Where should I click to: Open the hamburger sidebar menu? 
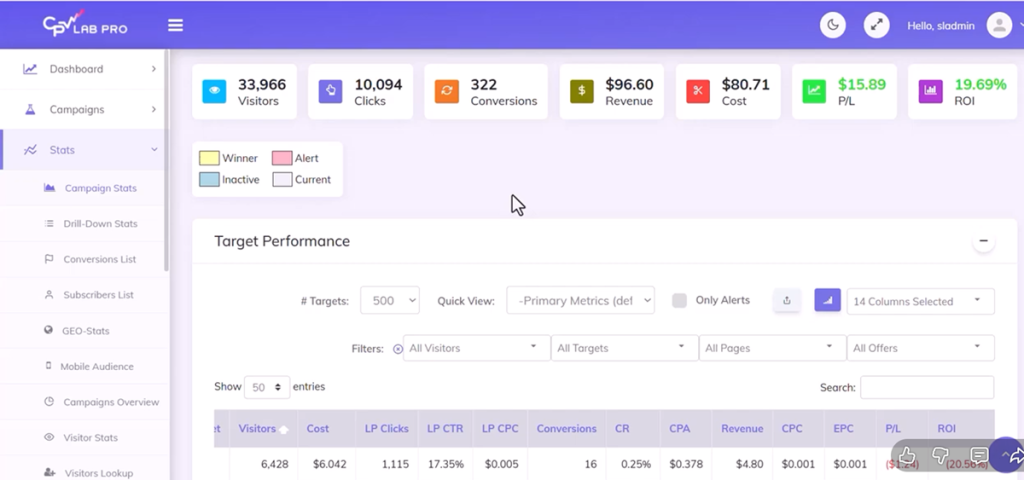point(176,25)
